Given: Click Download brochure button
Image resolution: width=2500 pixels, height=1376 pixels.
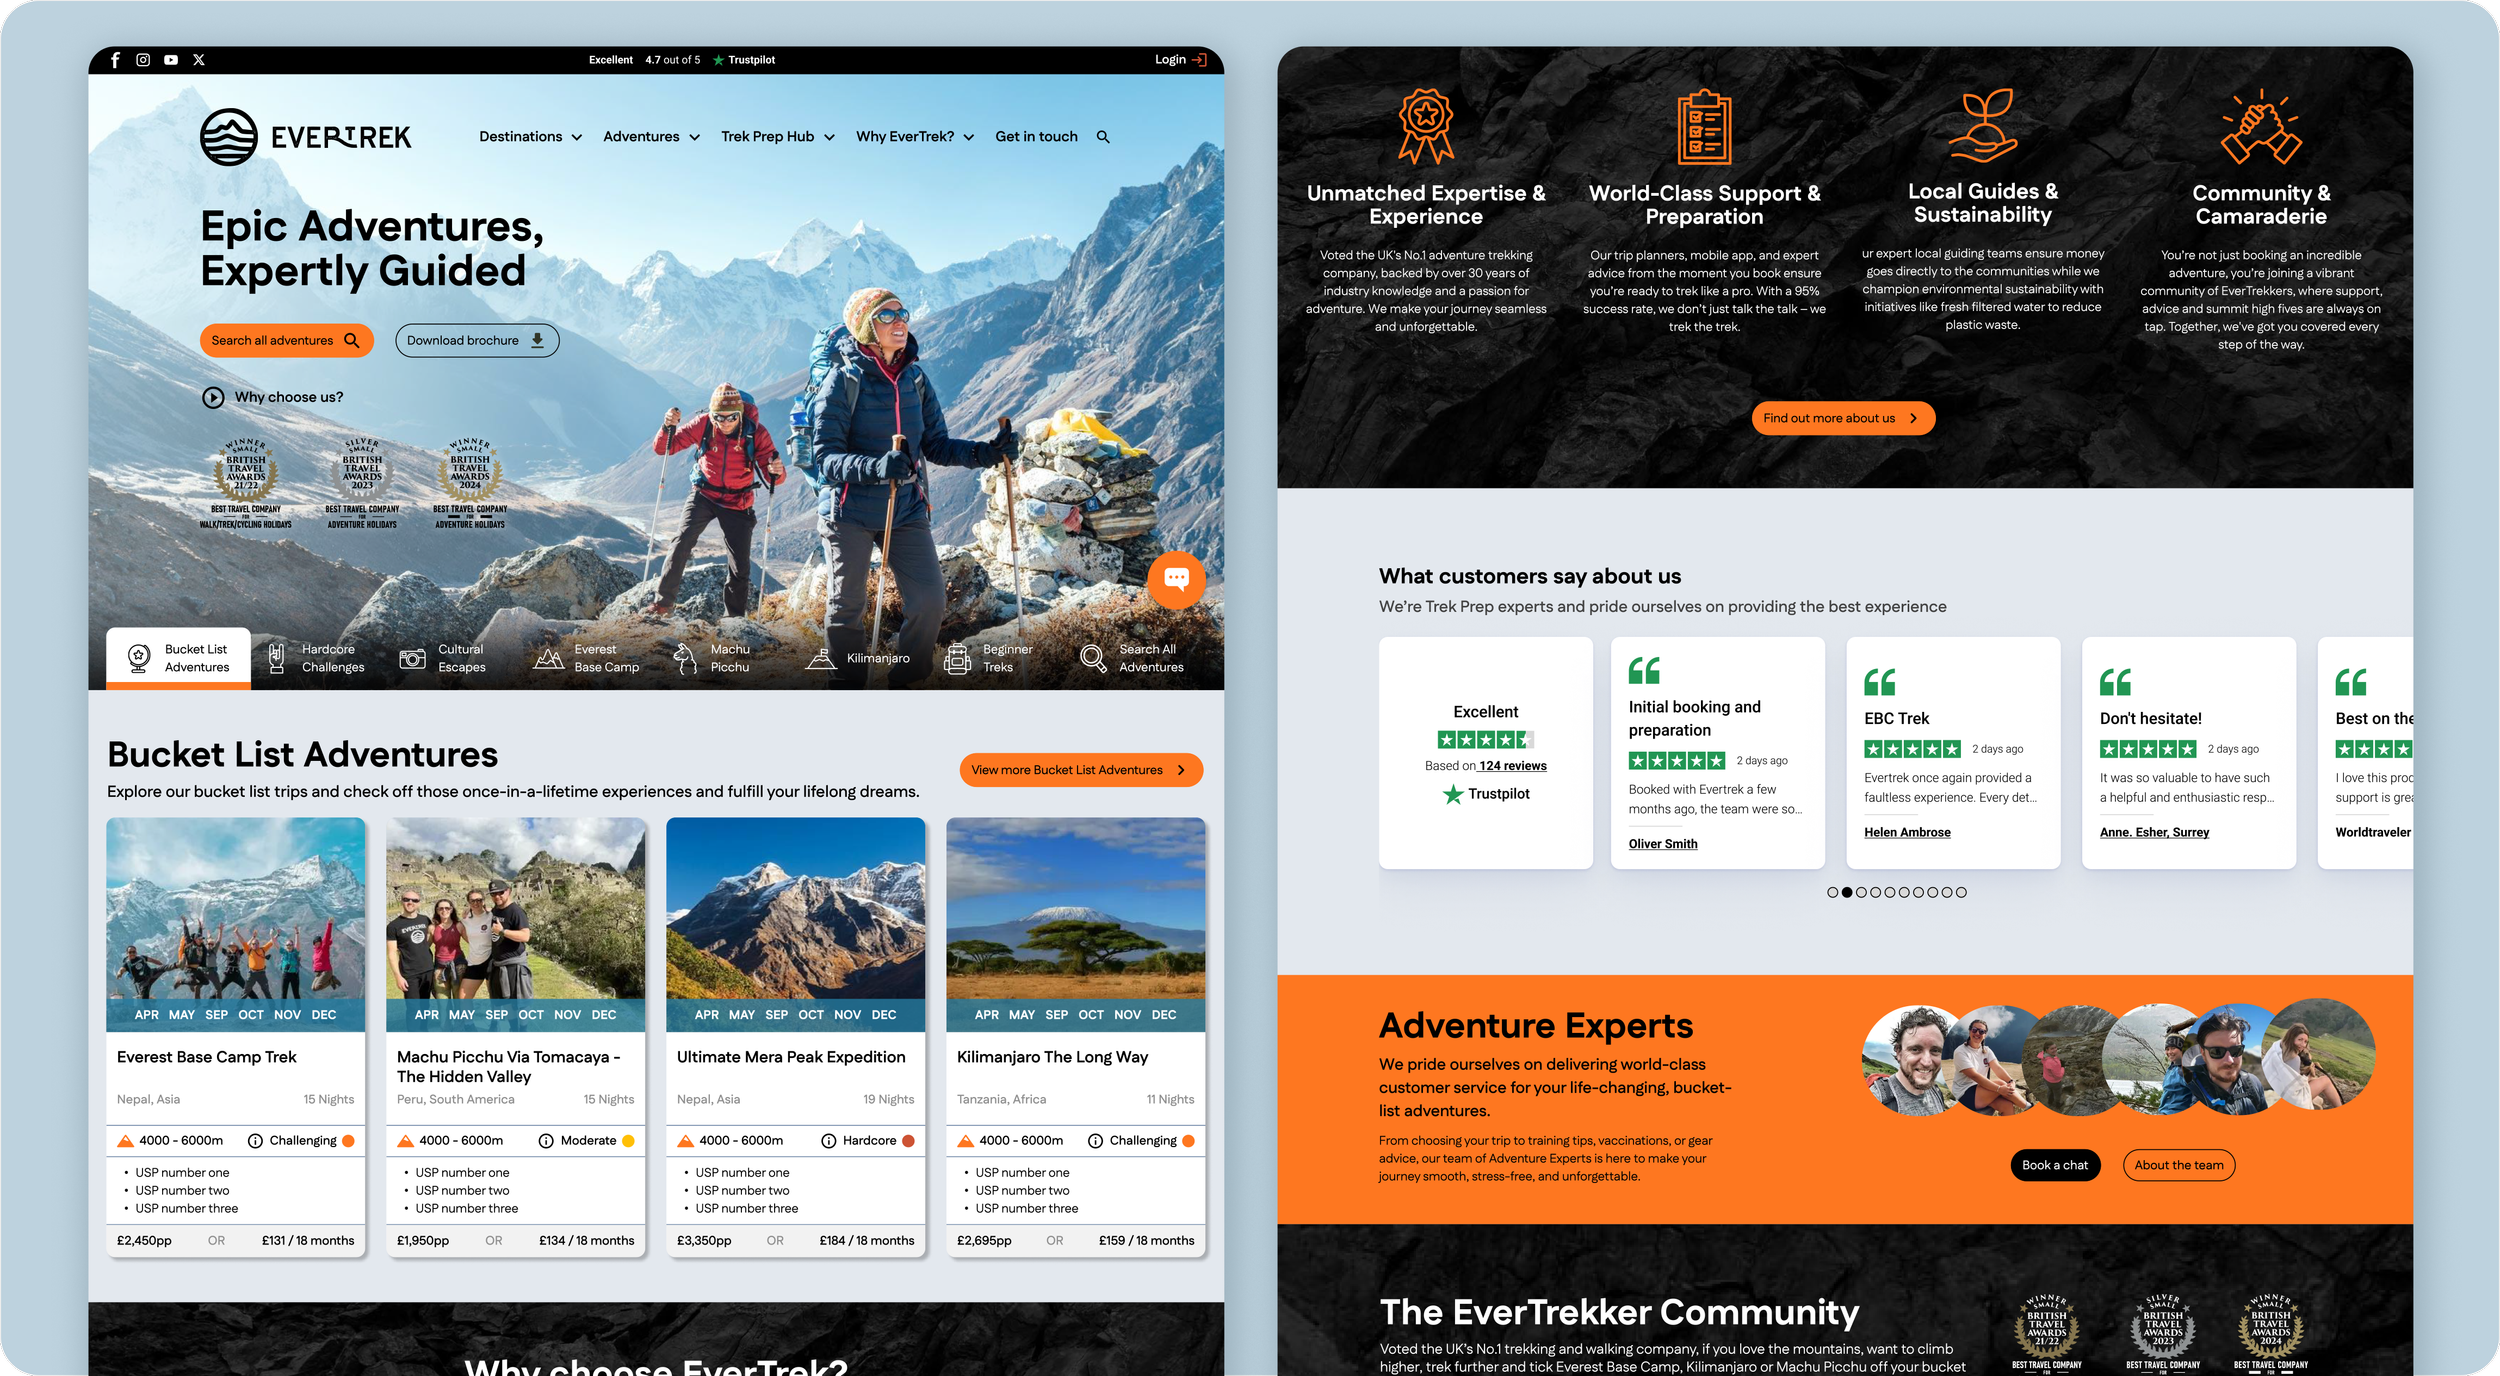Looking at the screenshot, I should [x=476, y=341].
